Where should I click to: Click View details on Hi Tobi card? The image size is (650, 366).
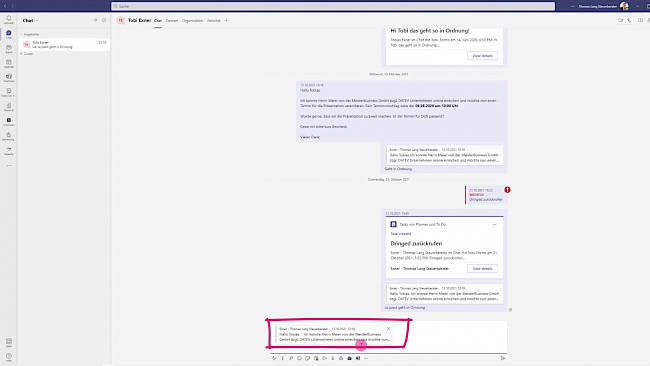point(483,56)
